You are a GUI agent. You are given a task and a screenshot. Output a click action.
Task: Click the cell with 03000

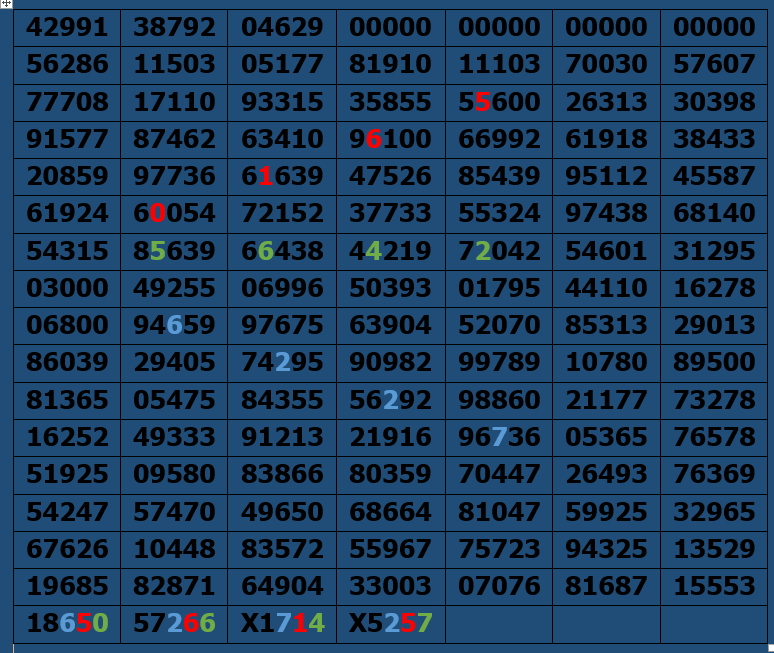point(67,289)
